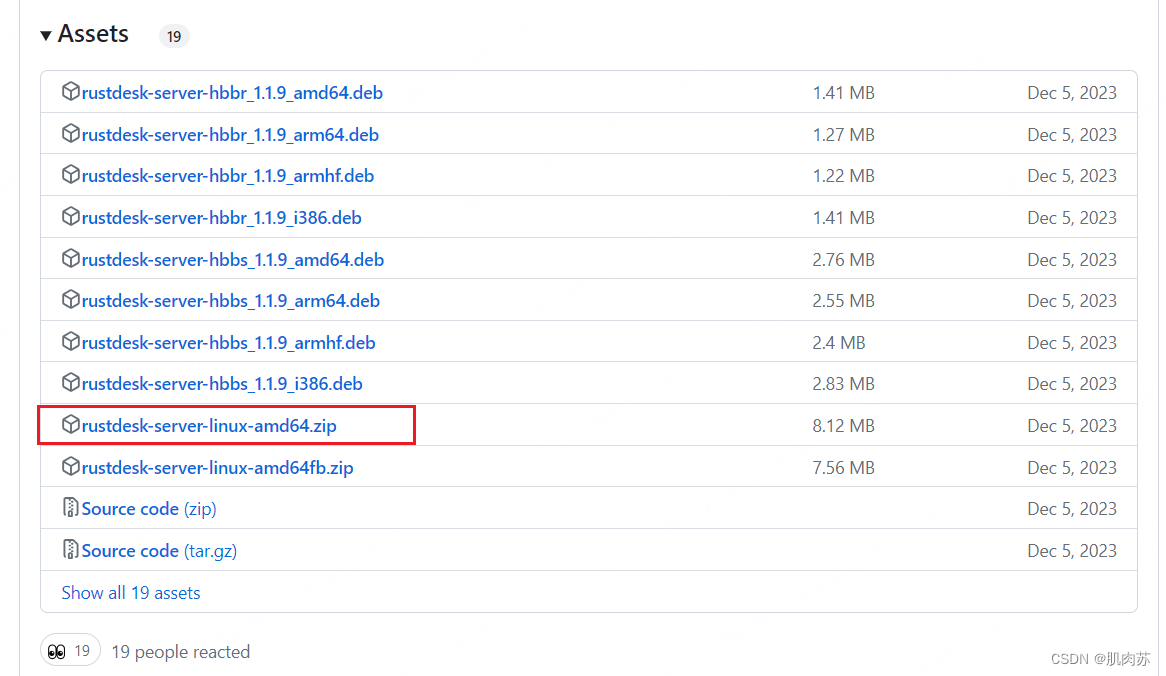This screenshot has width=1166, height=676.
Task: Click package icon for hbbs_1.1.9_arm64.deb
Action: click(71, 300)
